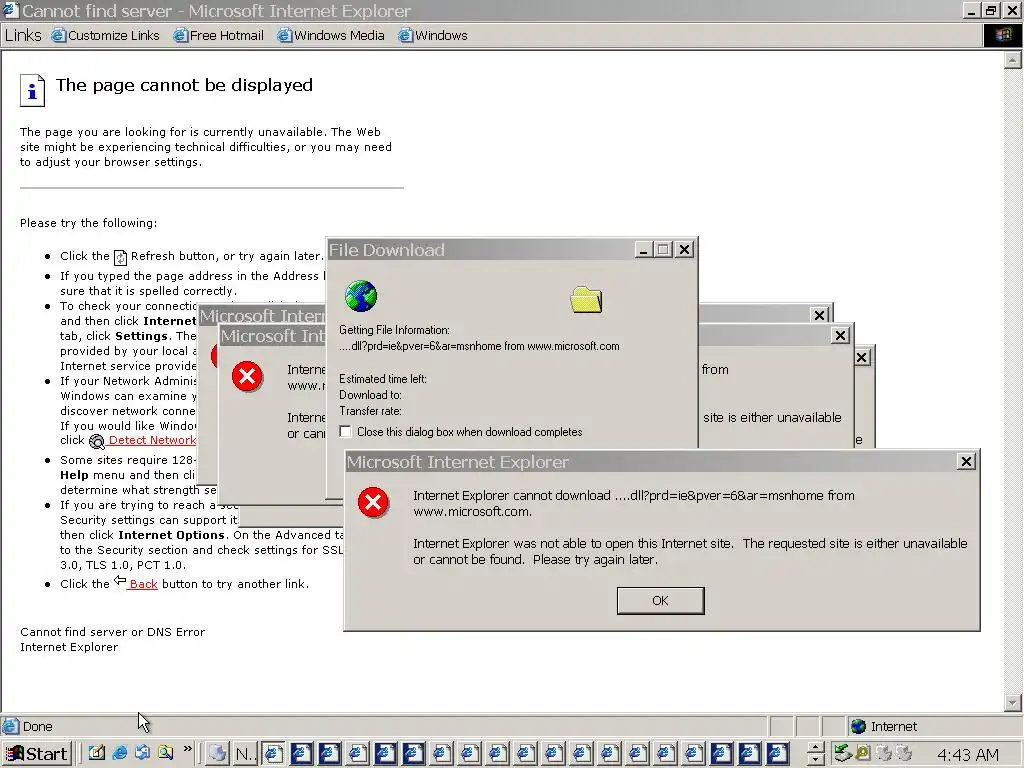Close the background dialog showing 'from' text

coord(840,336)
